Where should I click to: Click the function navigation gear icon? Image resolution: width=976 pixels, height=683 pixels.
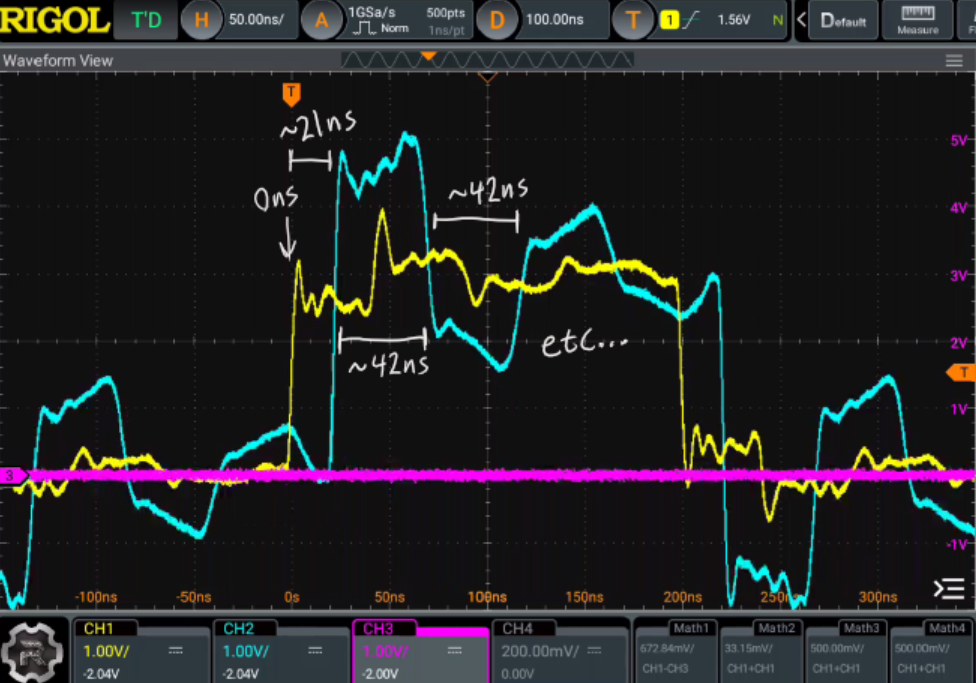33,651
